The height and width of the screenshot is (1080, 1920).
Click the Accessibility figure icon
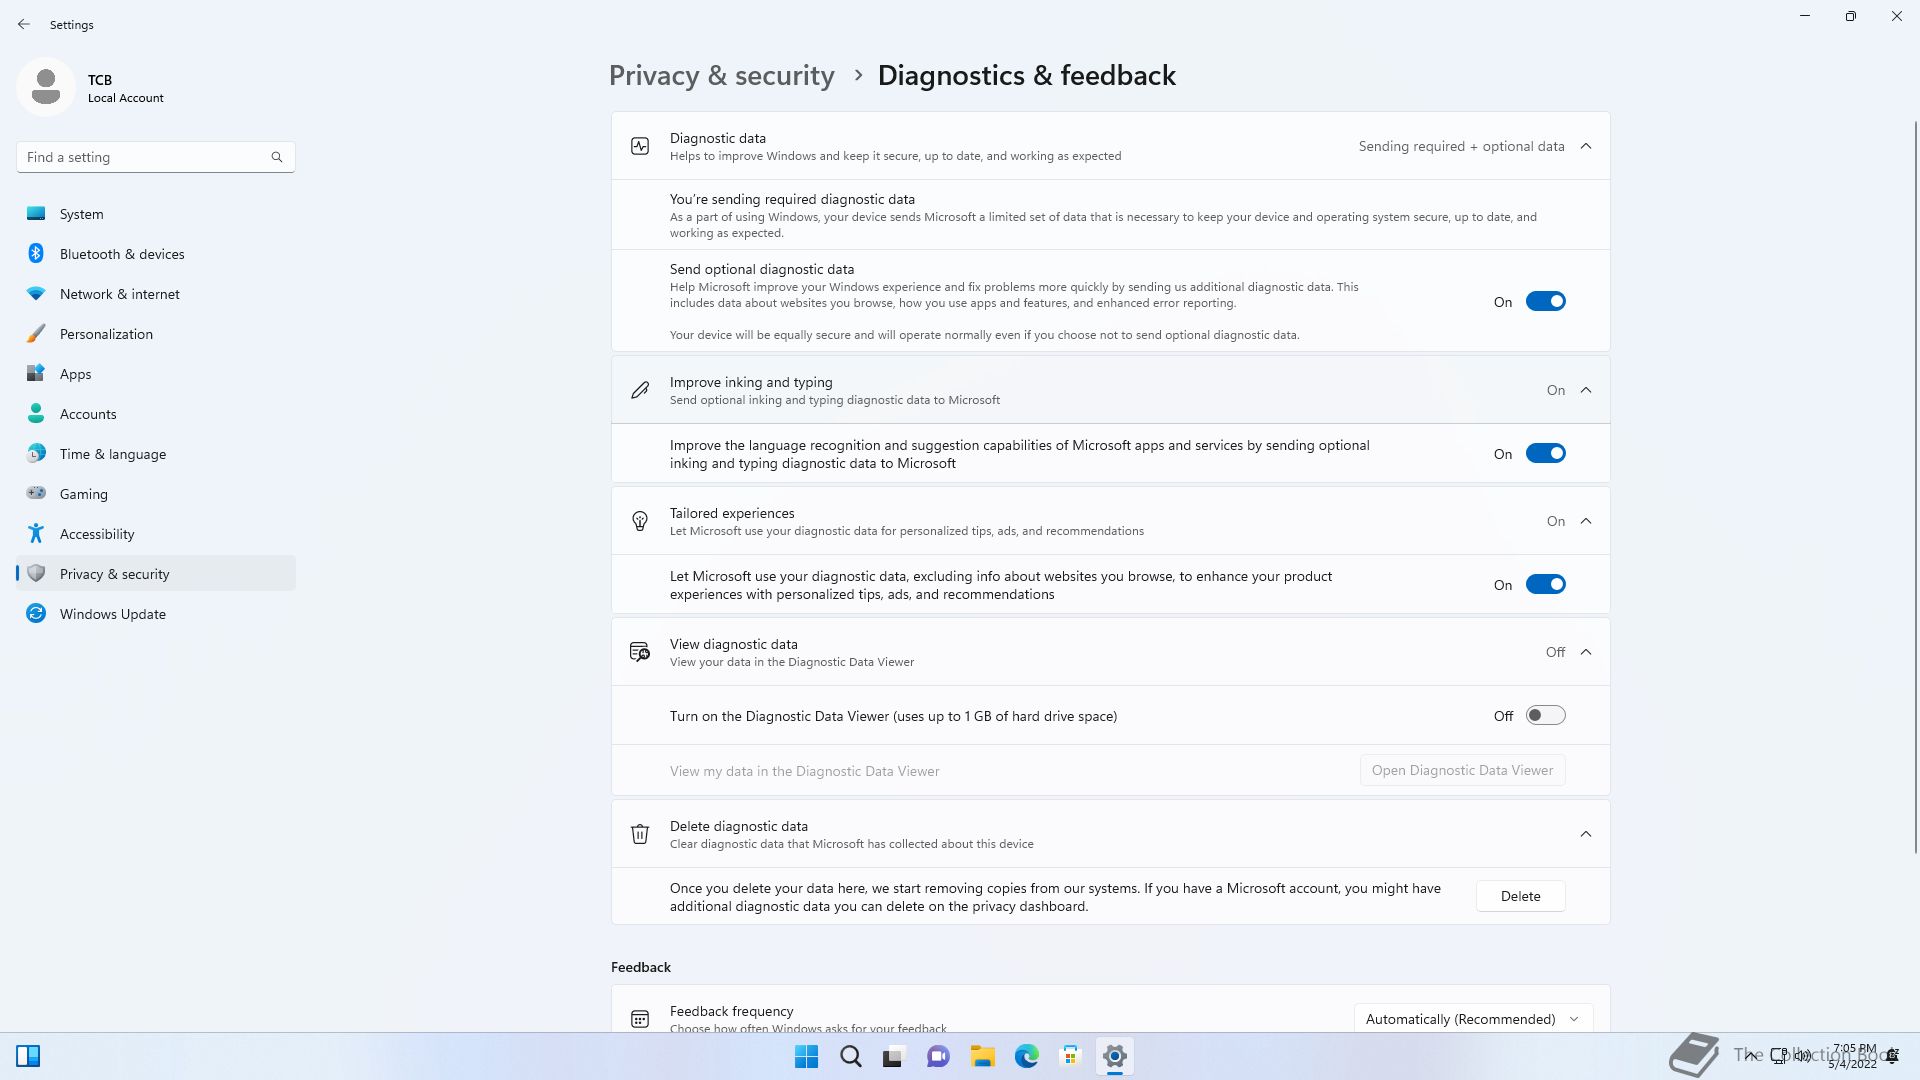[x=36, y=534]
